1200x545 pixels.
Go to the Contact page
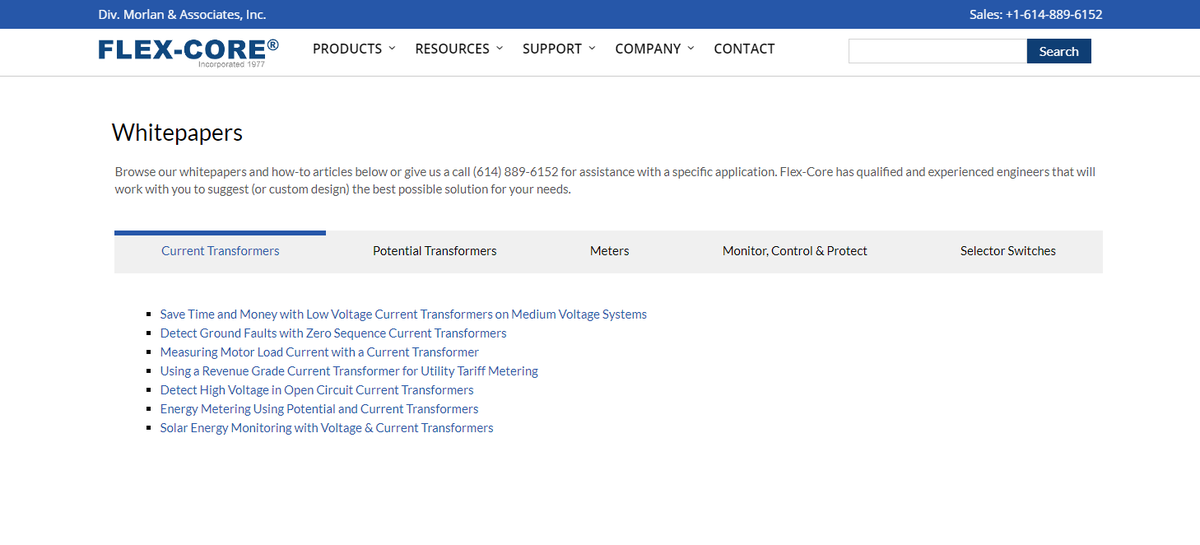[744, 49]
